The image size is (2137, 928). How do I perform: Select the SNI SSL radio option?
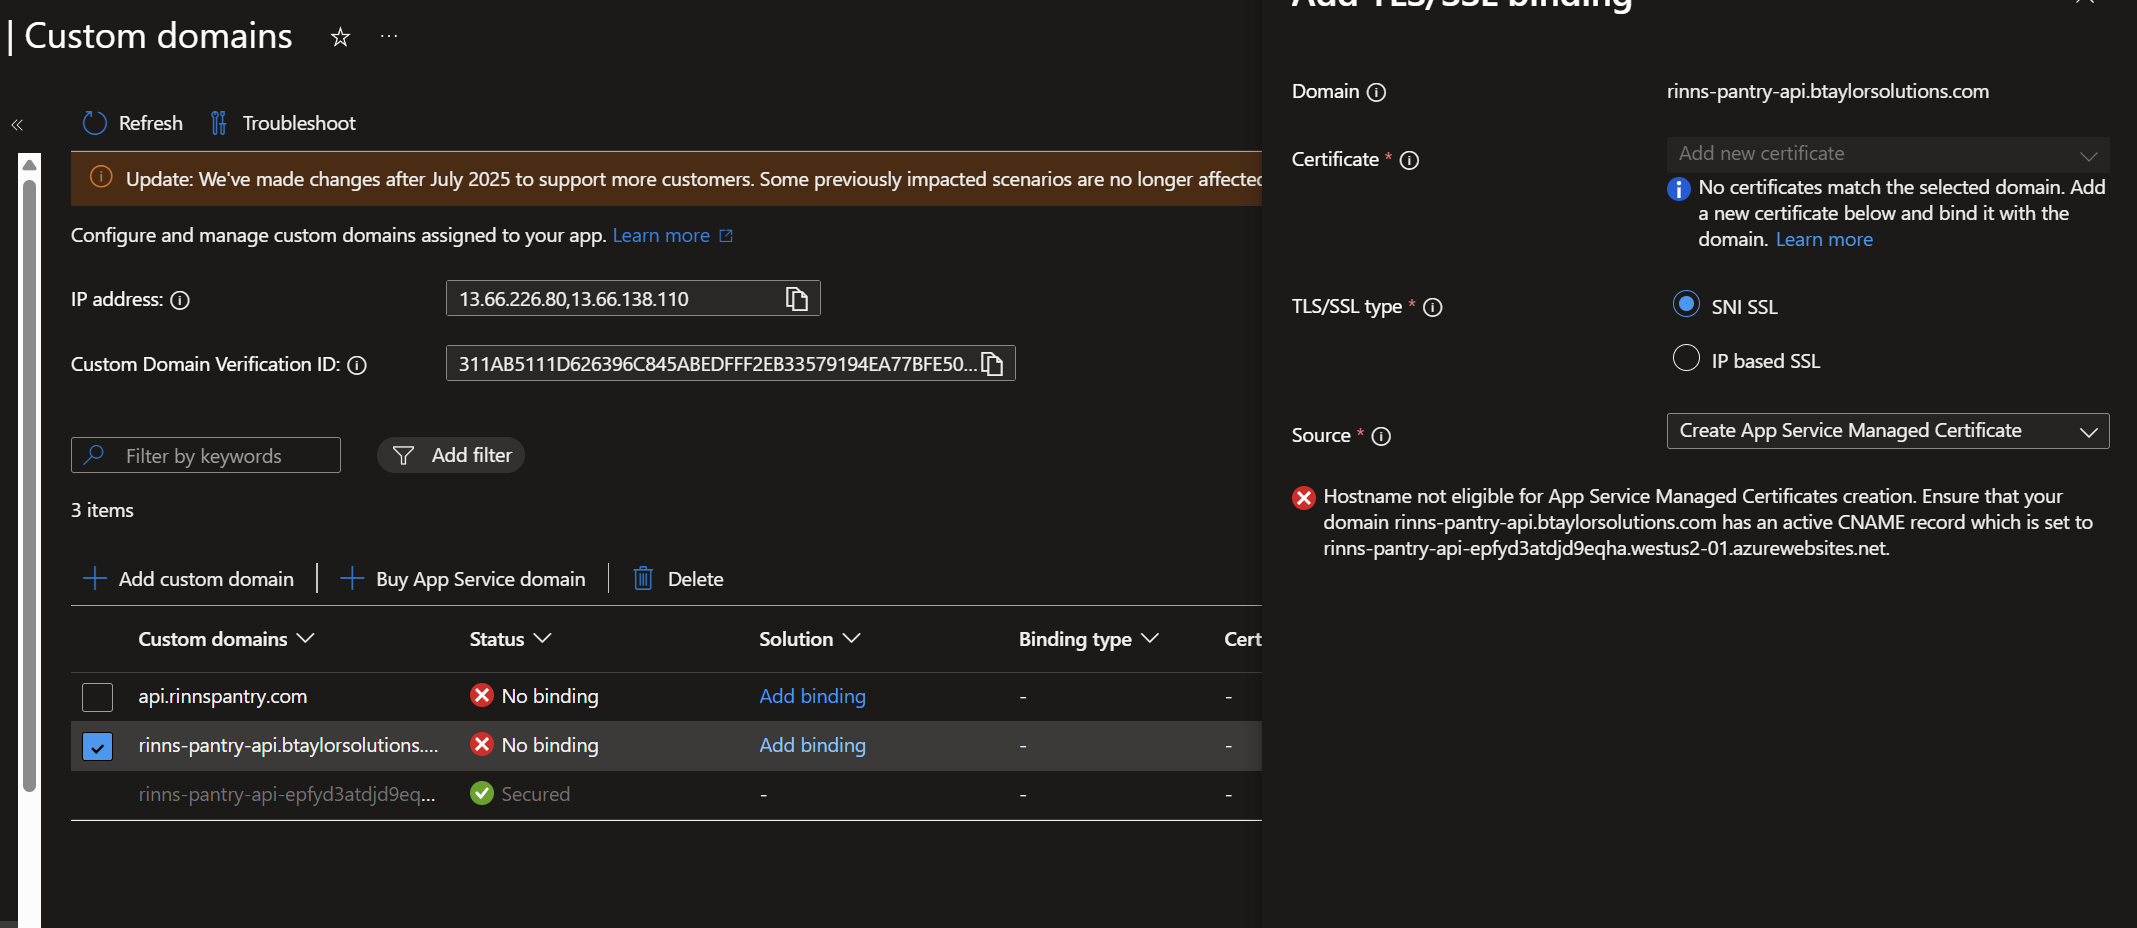pyautogui.click(x=1686, y=304)
